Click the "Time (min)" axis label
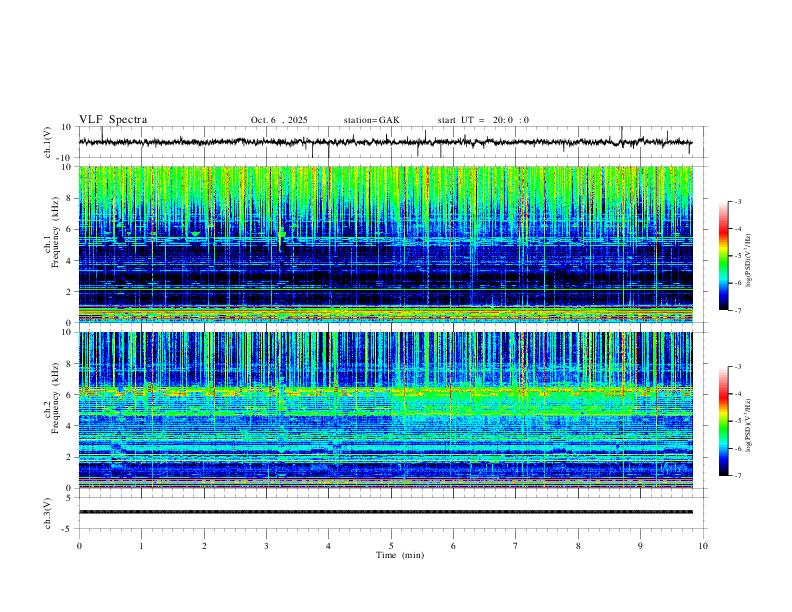792x612 pixels. [x=400, y=555]
